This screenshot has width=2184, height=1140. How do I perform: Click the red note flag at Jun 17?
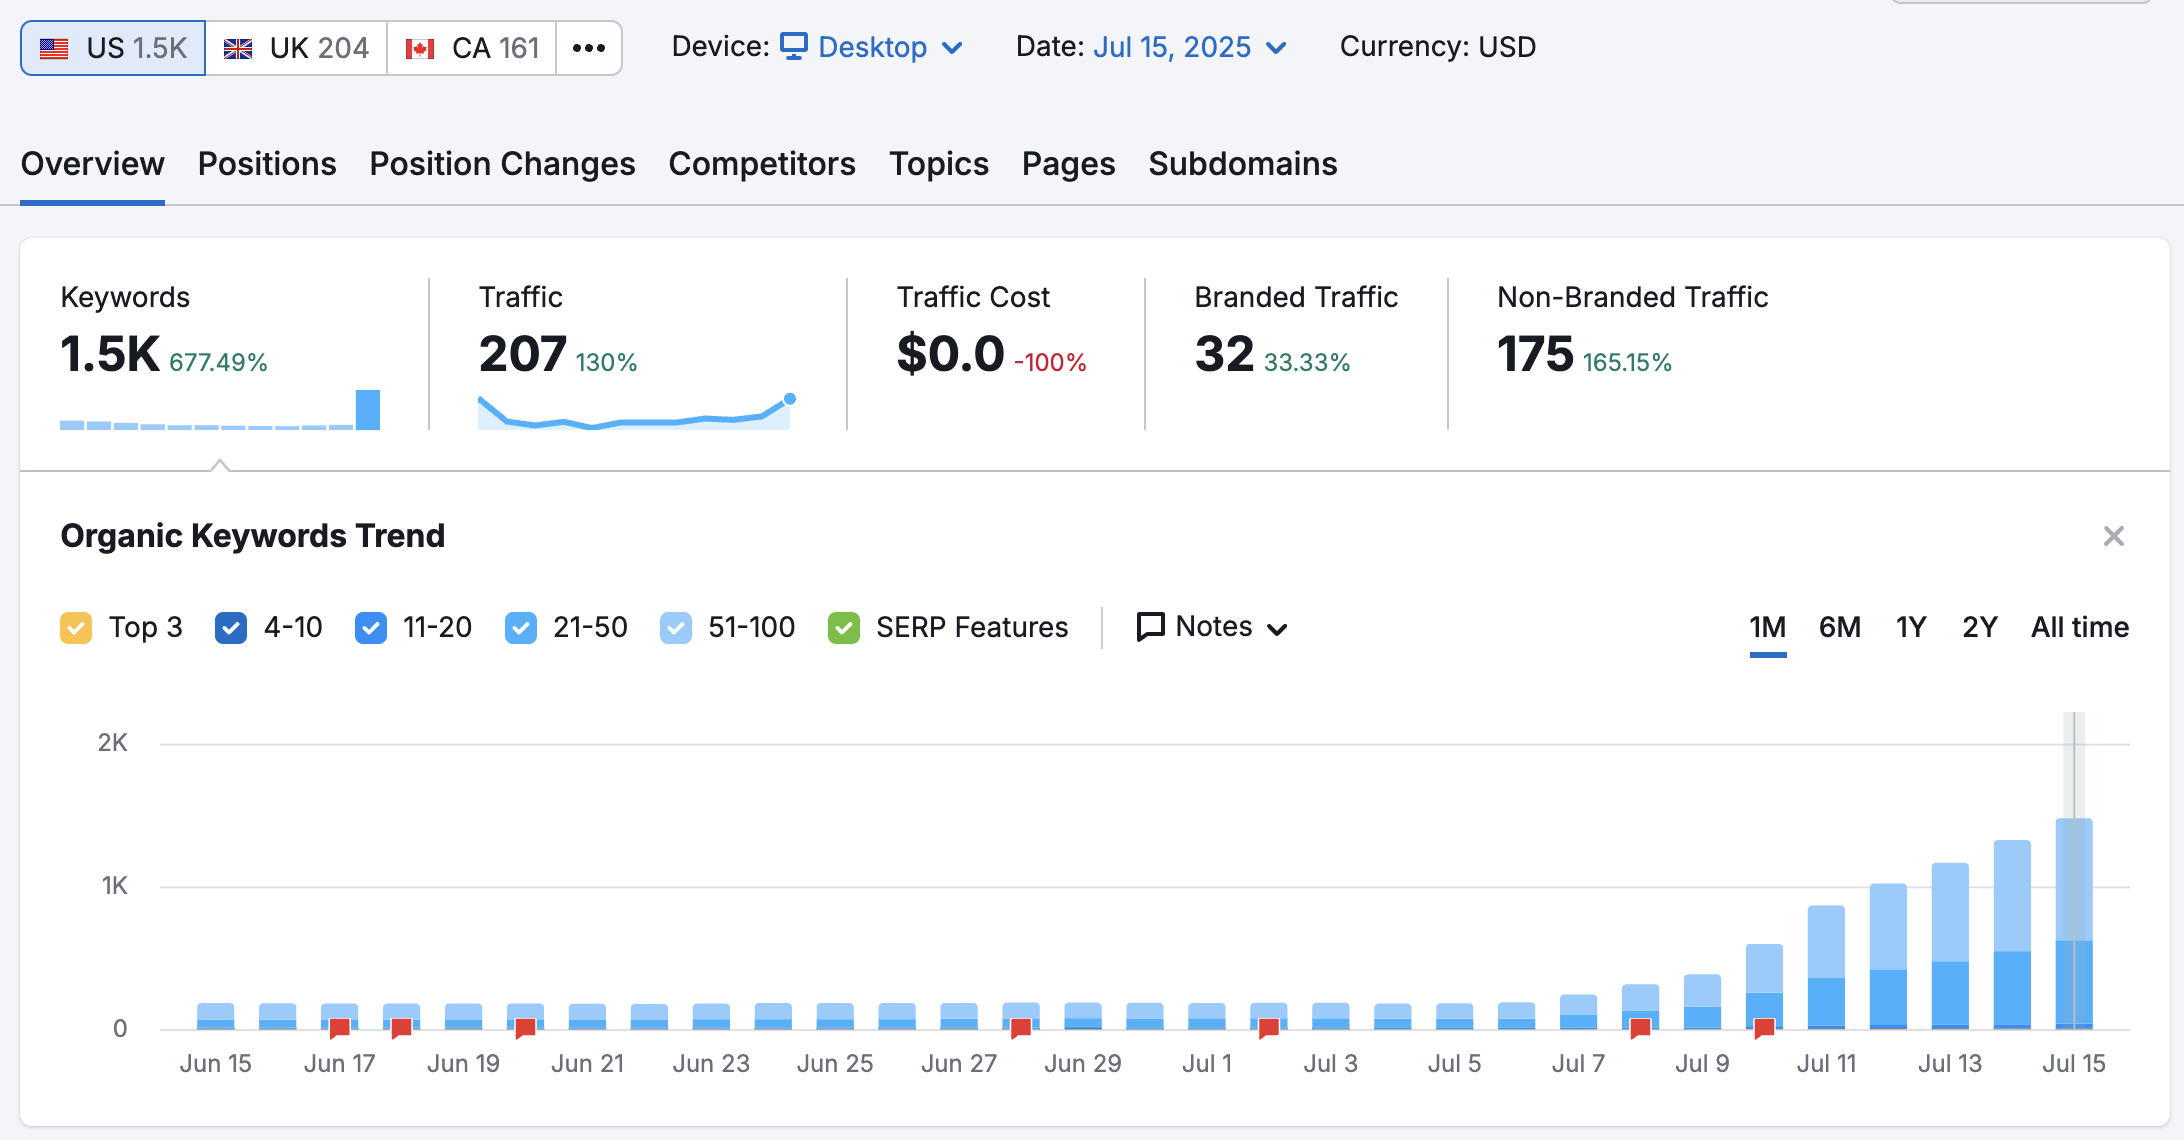coord(340,1027)
